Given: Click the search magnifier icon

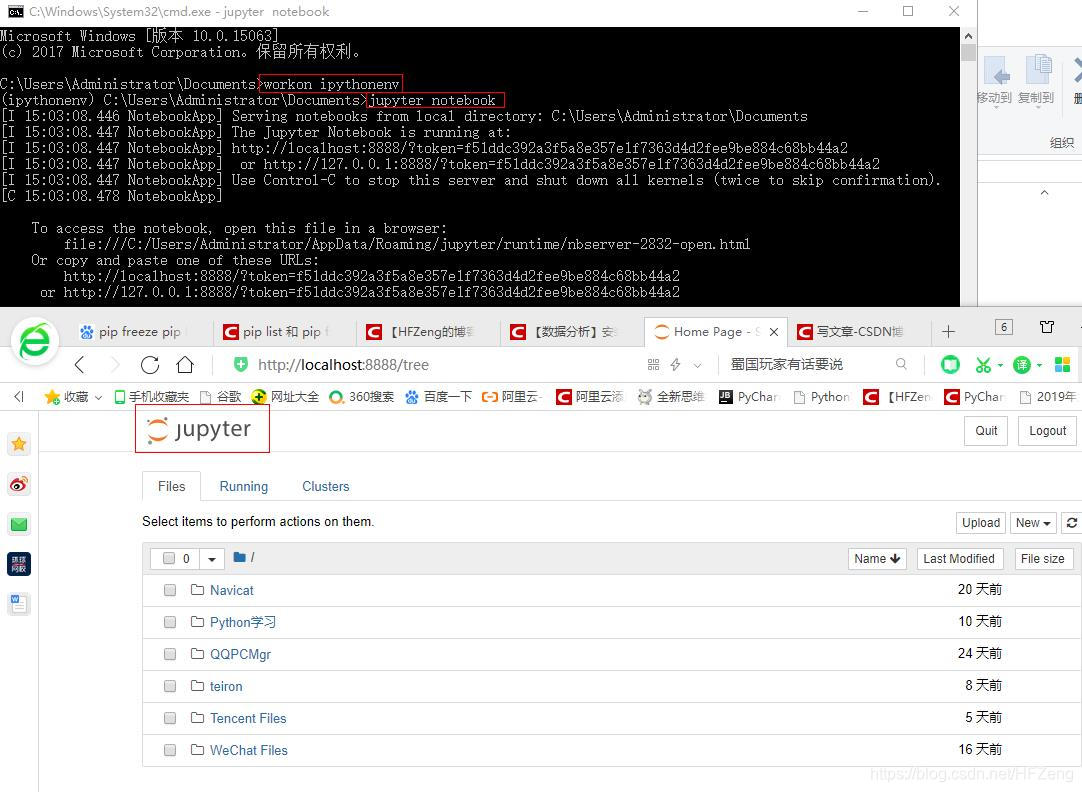Looking at the screenshot, I should [x=901, y=364].
